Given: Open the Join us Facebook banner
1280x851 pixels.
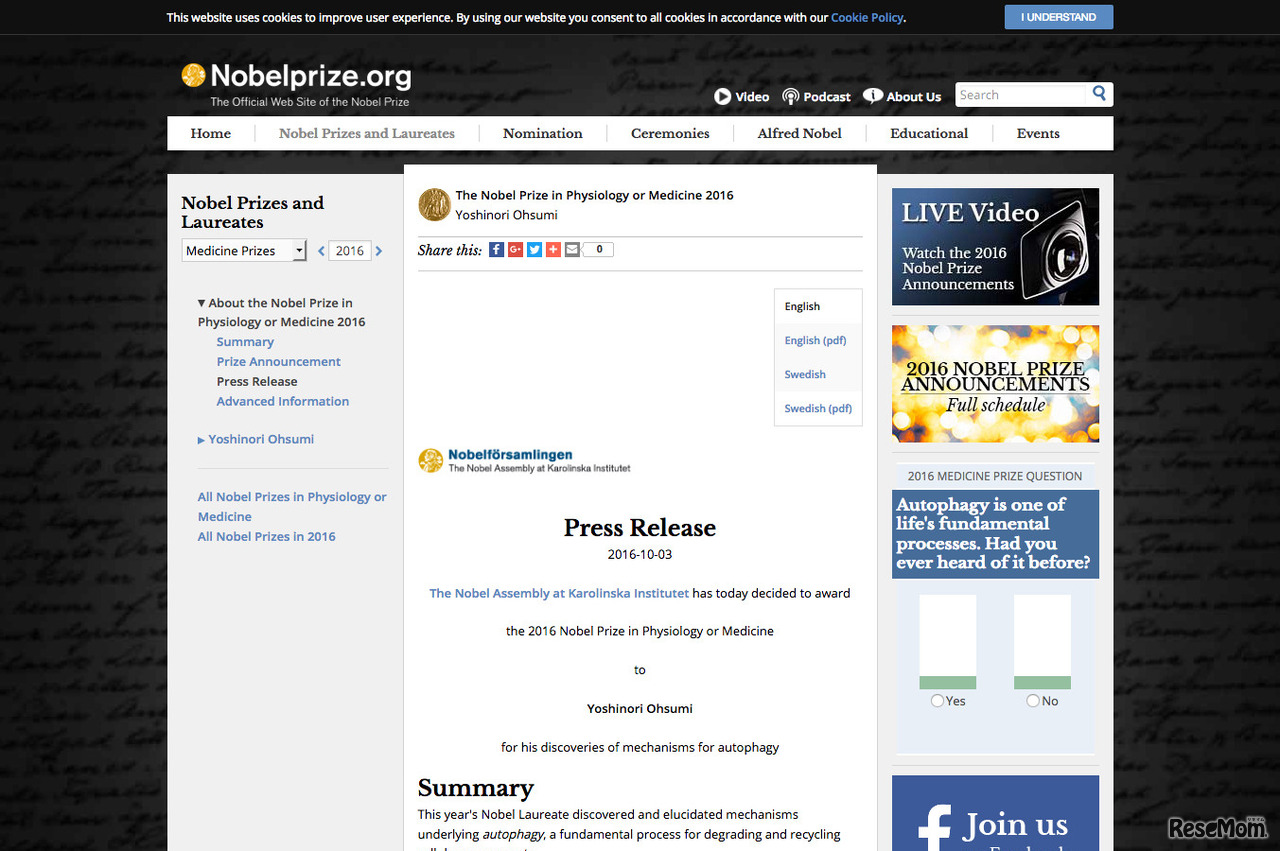Looking at the screenshot, I should tap(995, 813).
